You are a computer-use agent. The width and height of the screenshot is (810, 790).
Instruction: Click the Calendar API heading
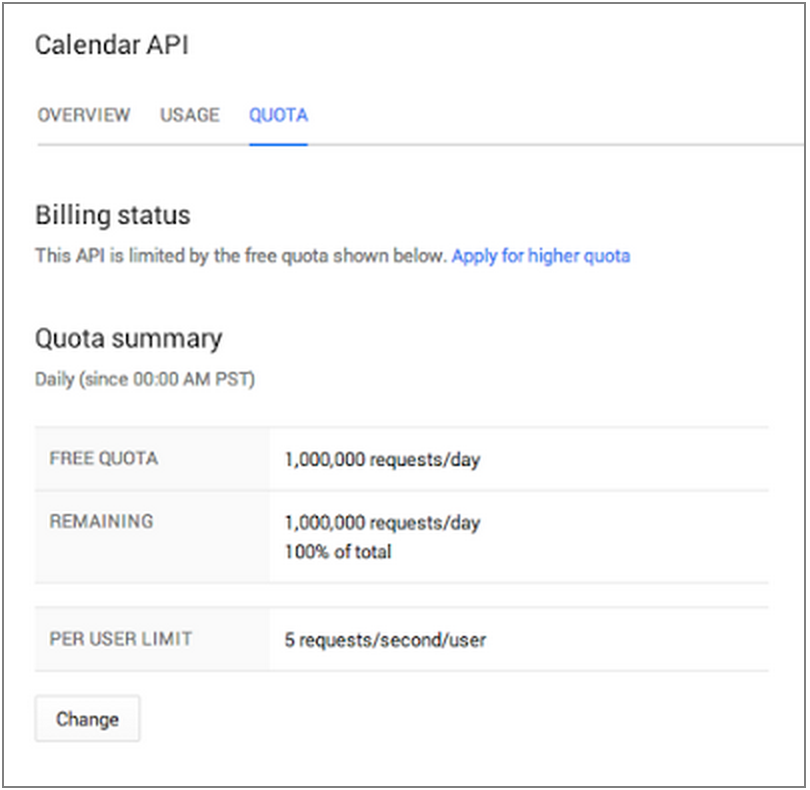[x=112, y=45]
